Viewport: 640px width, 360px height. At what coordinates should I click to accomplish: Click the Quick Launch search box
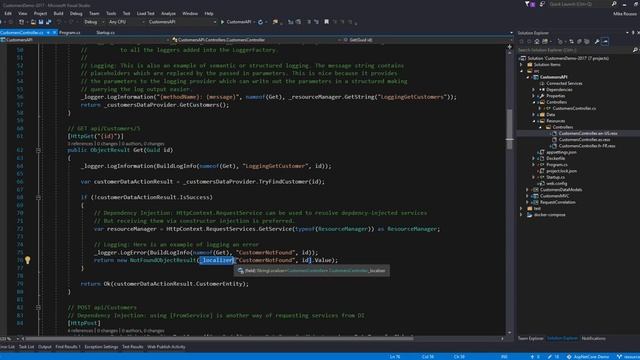click(579, 4)
